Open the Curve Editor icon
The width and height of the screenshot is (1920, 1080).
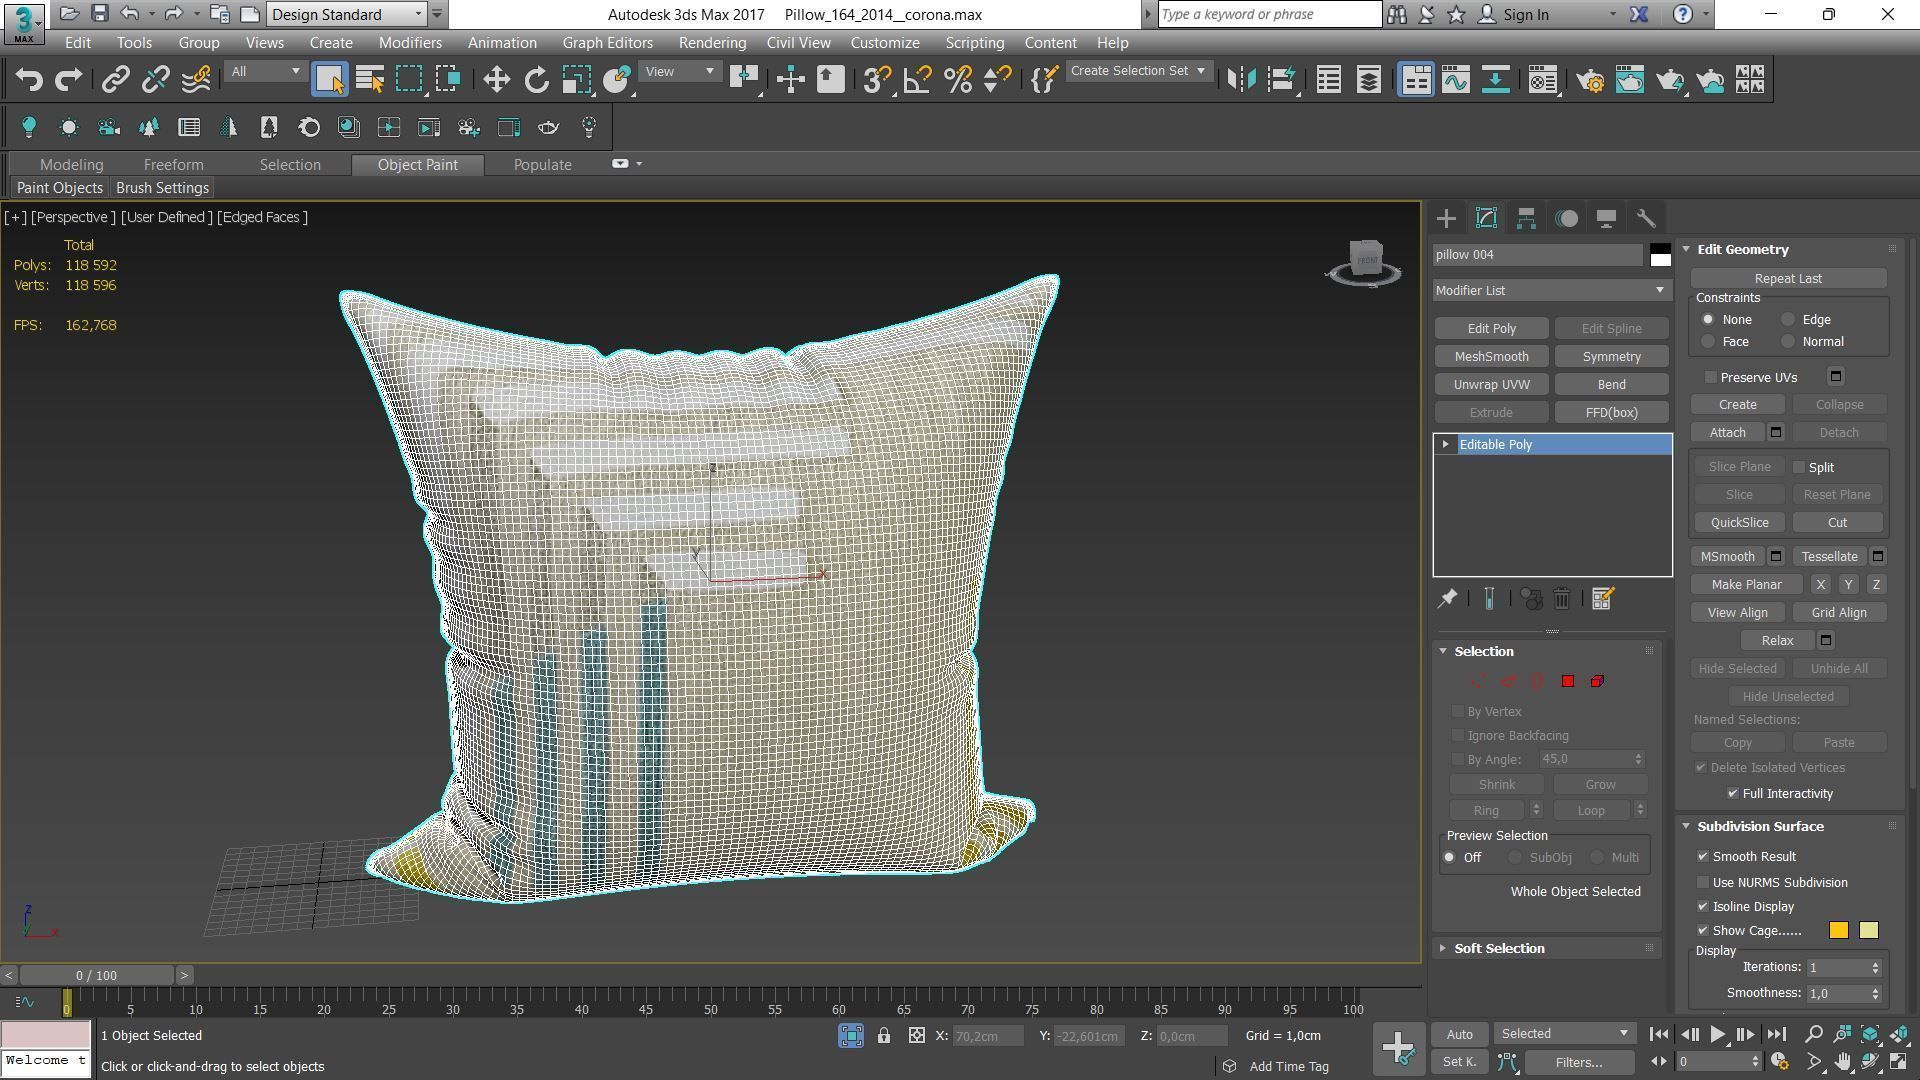[x=1455, y=80]
